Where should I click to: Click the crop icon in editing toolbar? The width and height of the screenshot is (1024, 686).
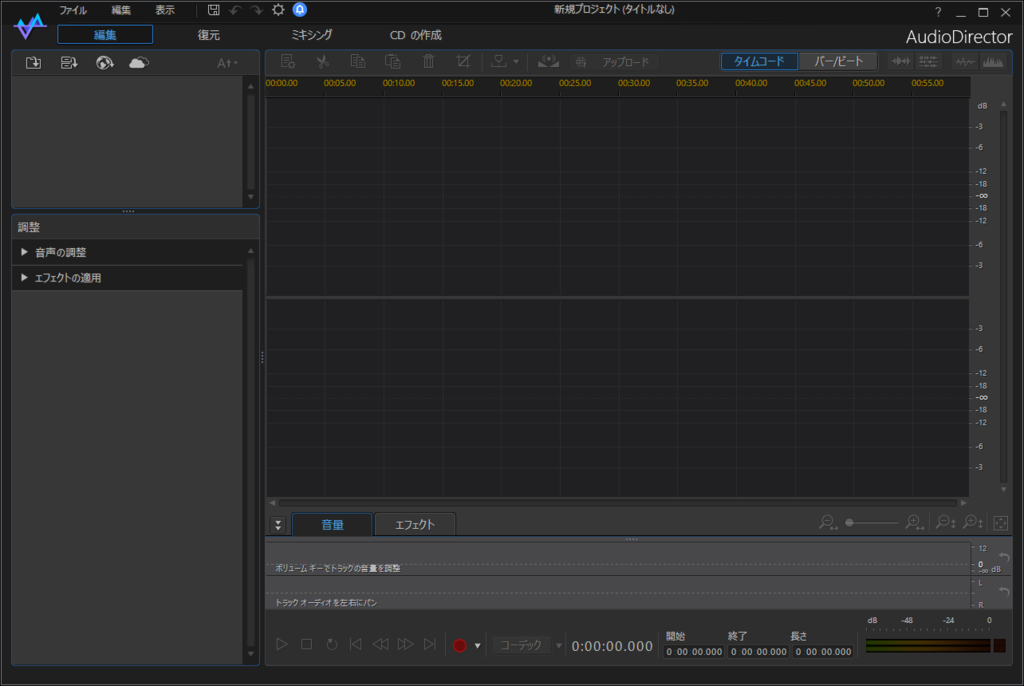(463, 61)
